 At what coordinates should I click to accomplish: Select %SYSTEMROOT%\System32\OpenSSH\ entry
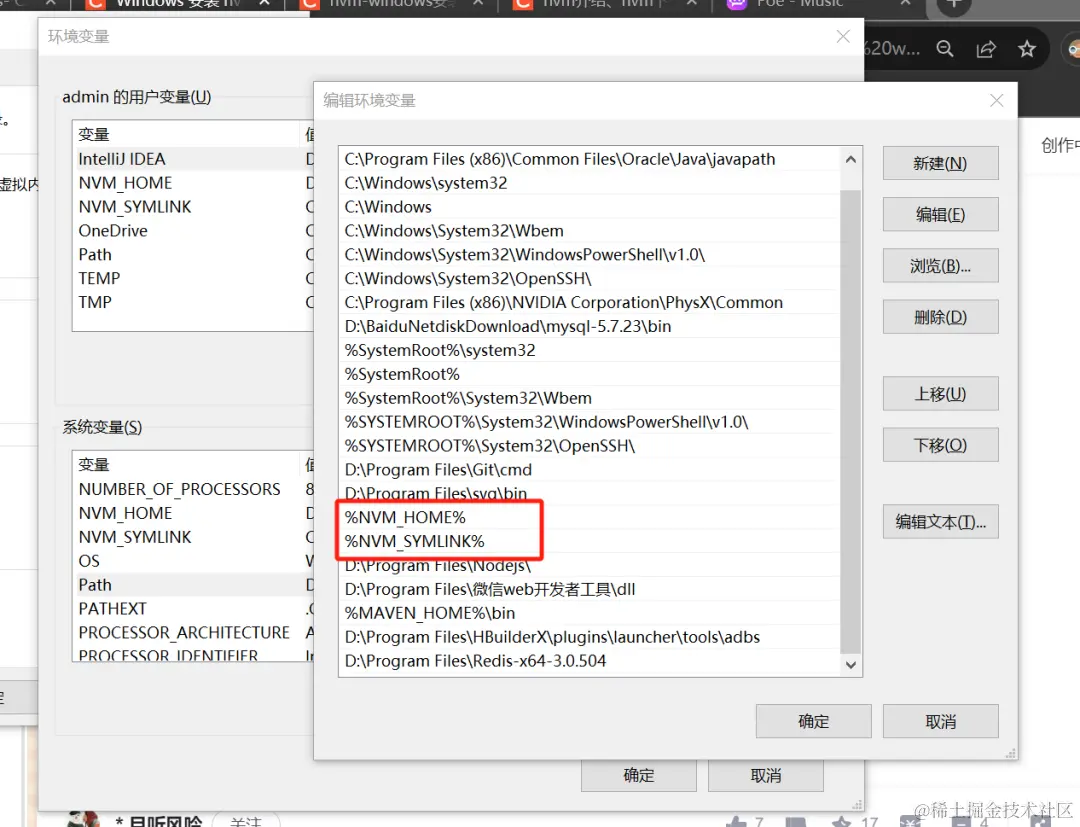(590, 446)
